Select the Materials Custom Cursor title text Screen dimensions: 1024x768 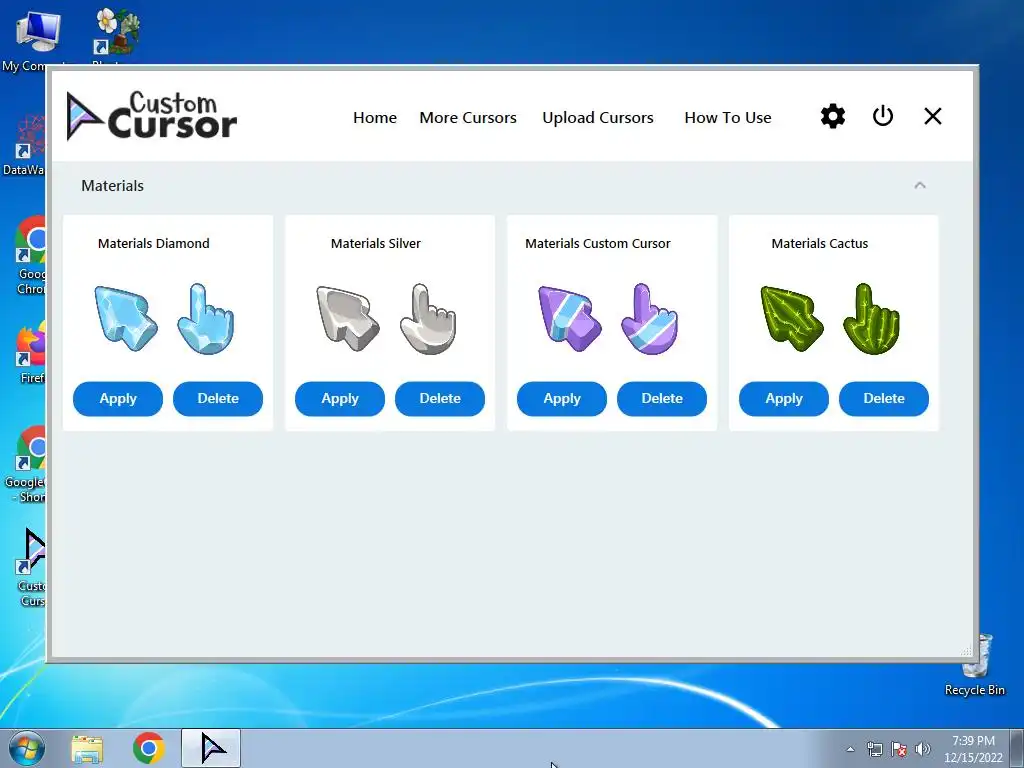pos(598,244)
